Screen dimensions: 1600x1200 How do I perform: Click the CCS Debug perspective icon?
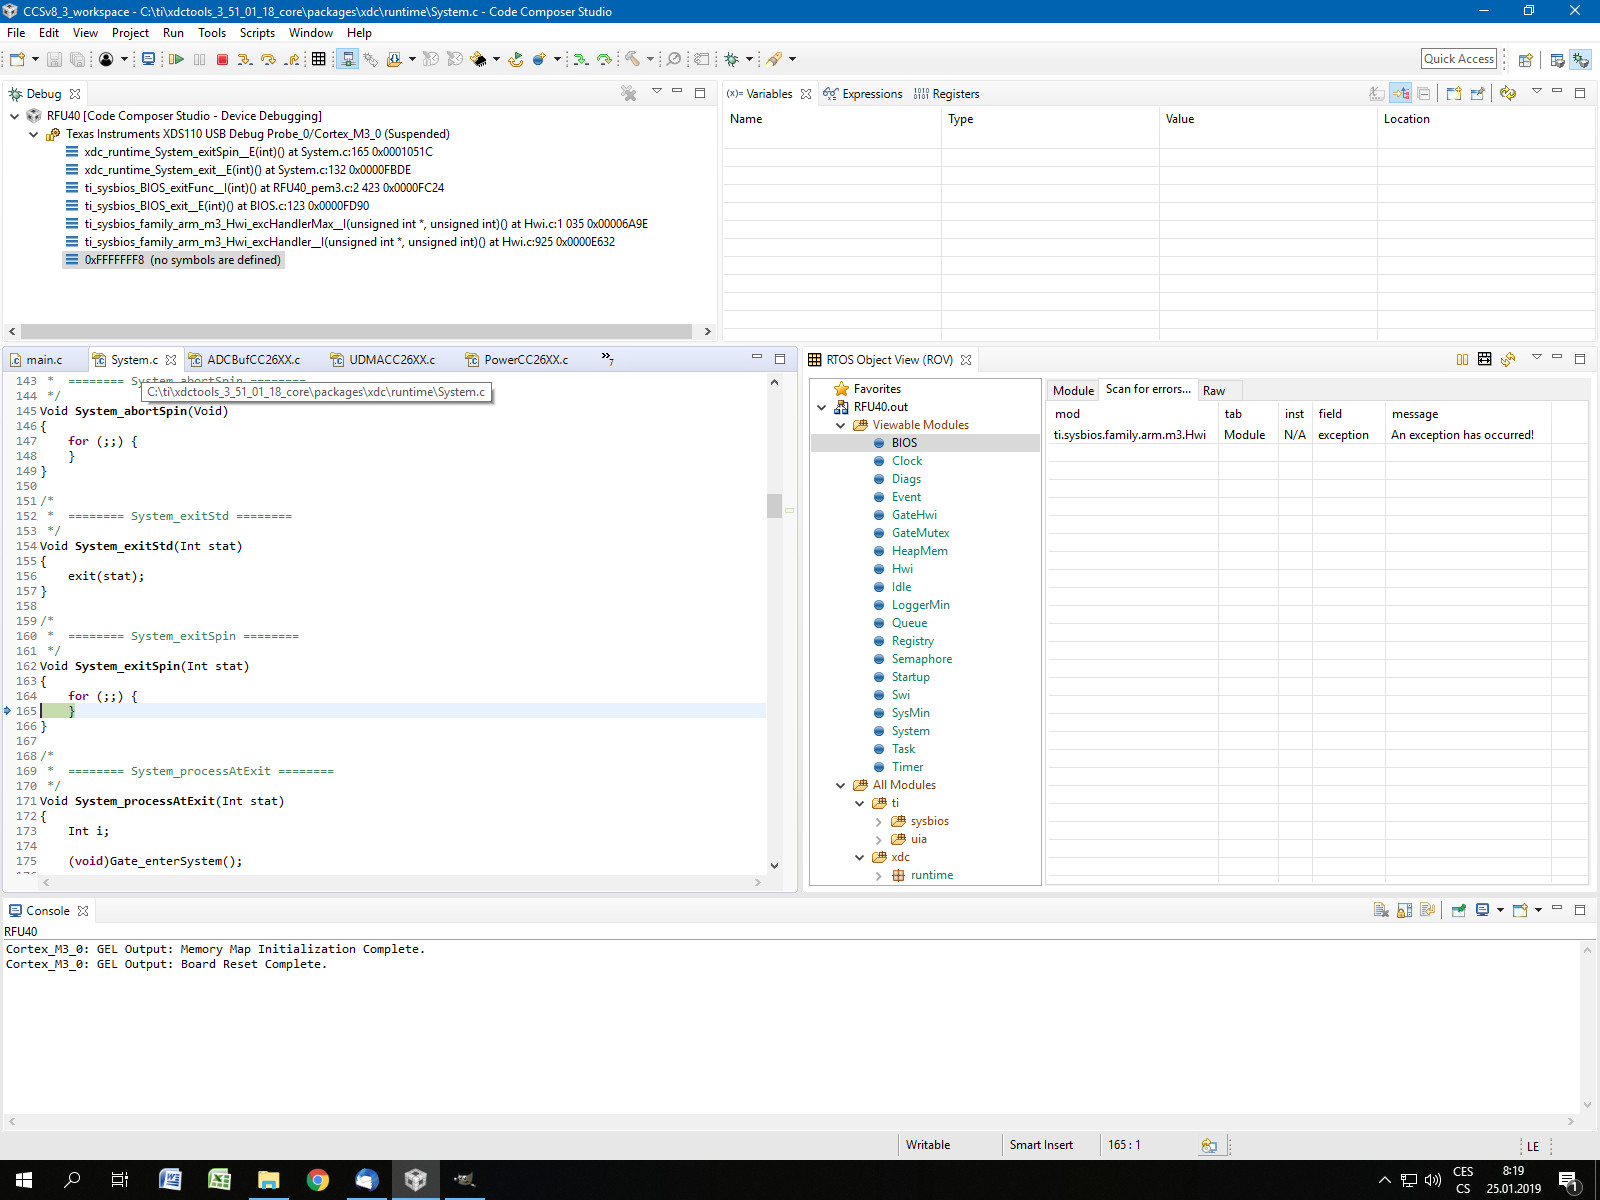click(x=1580, y=60)
